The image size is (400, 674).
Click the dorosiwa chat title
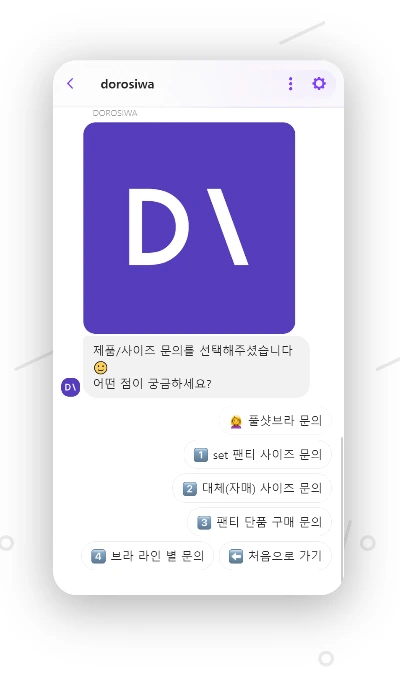[x=127, y=84]
